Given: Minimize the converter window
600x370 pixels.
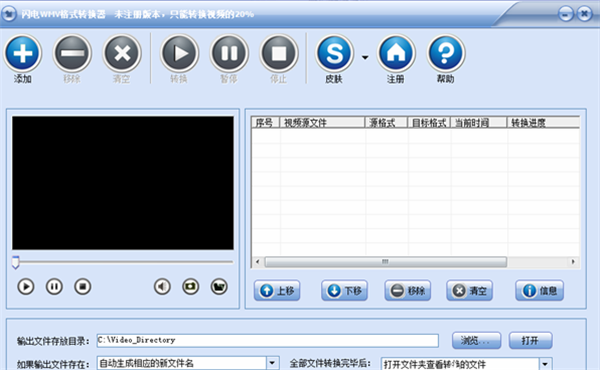Looking at the screenshot, I should 566,15.
